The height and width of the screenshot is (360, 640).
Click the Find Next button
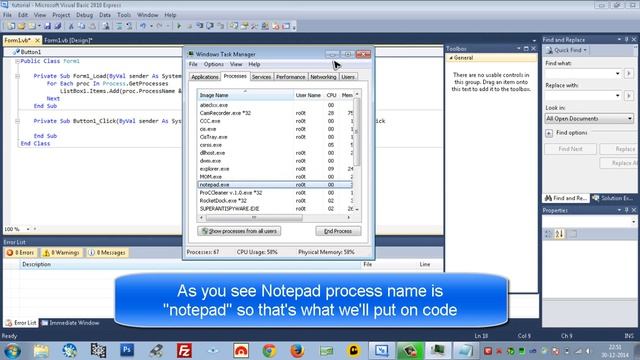point(570,149)
